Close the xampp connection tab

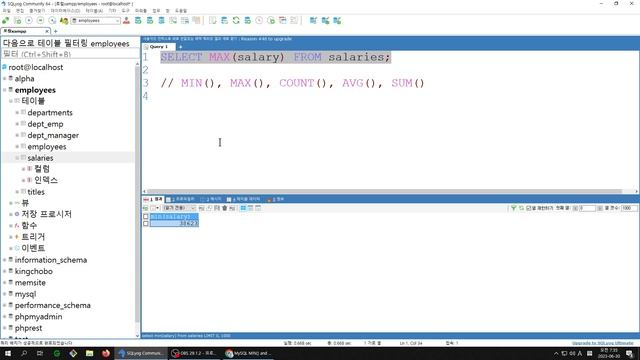tap(47, 31)
